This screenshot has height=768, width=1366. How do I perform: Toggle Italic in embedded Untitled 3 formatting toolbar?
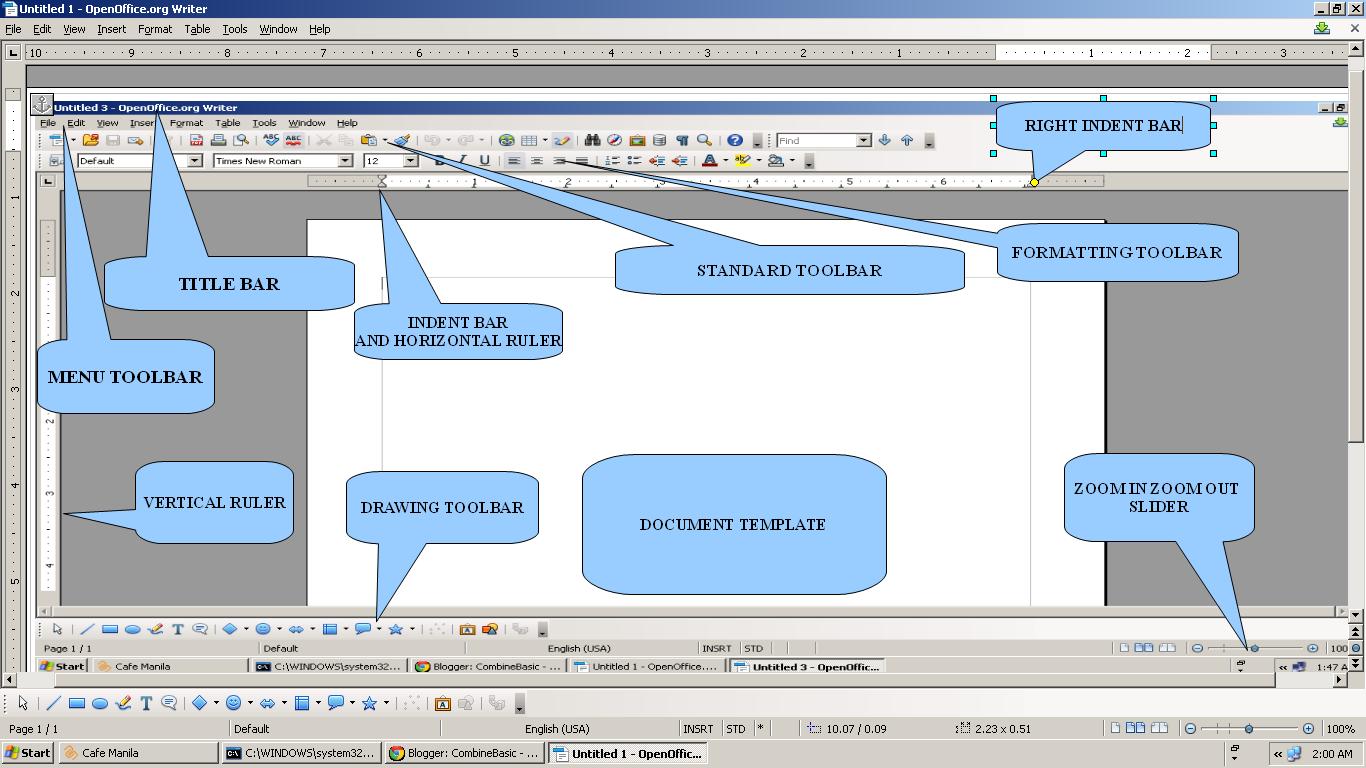(462, 161)
